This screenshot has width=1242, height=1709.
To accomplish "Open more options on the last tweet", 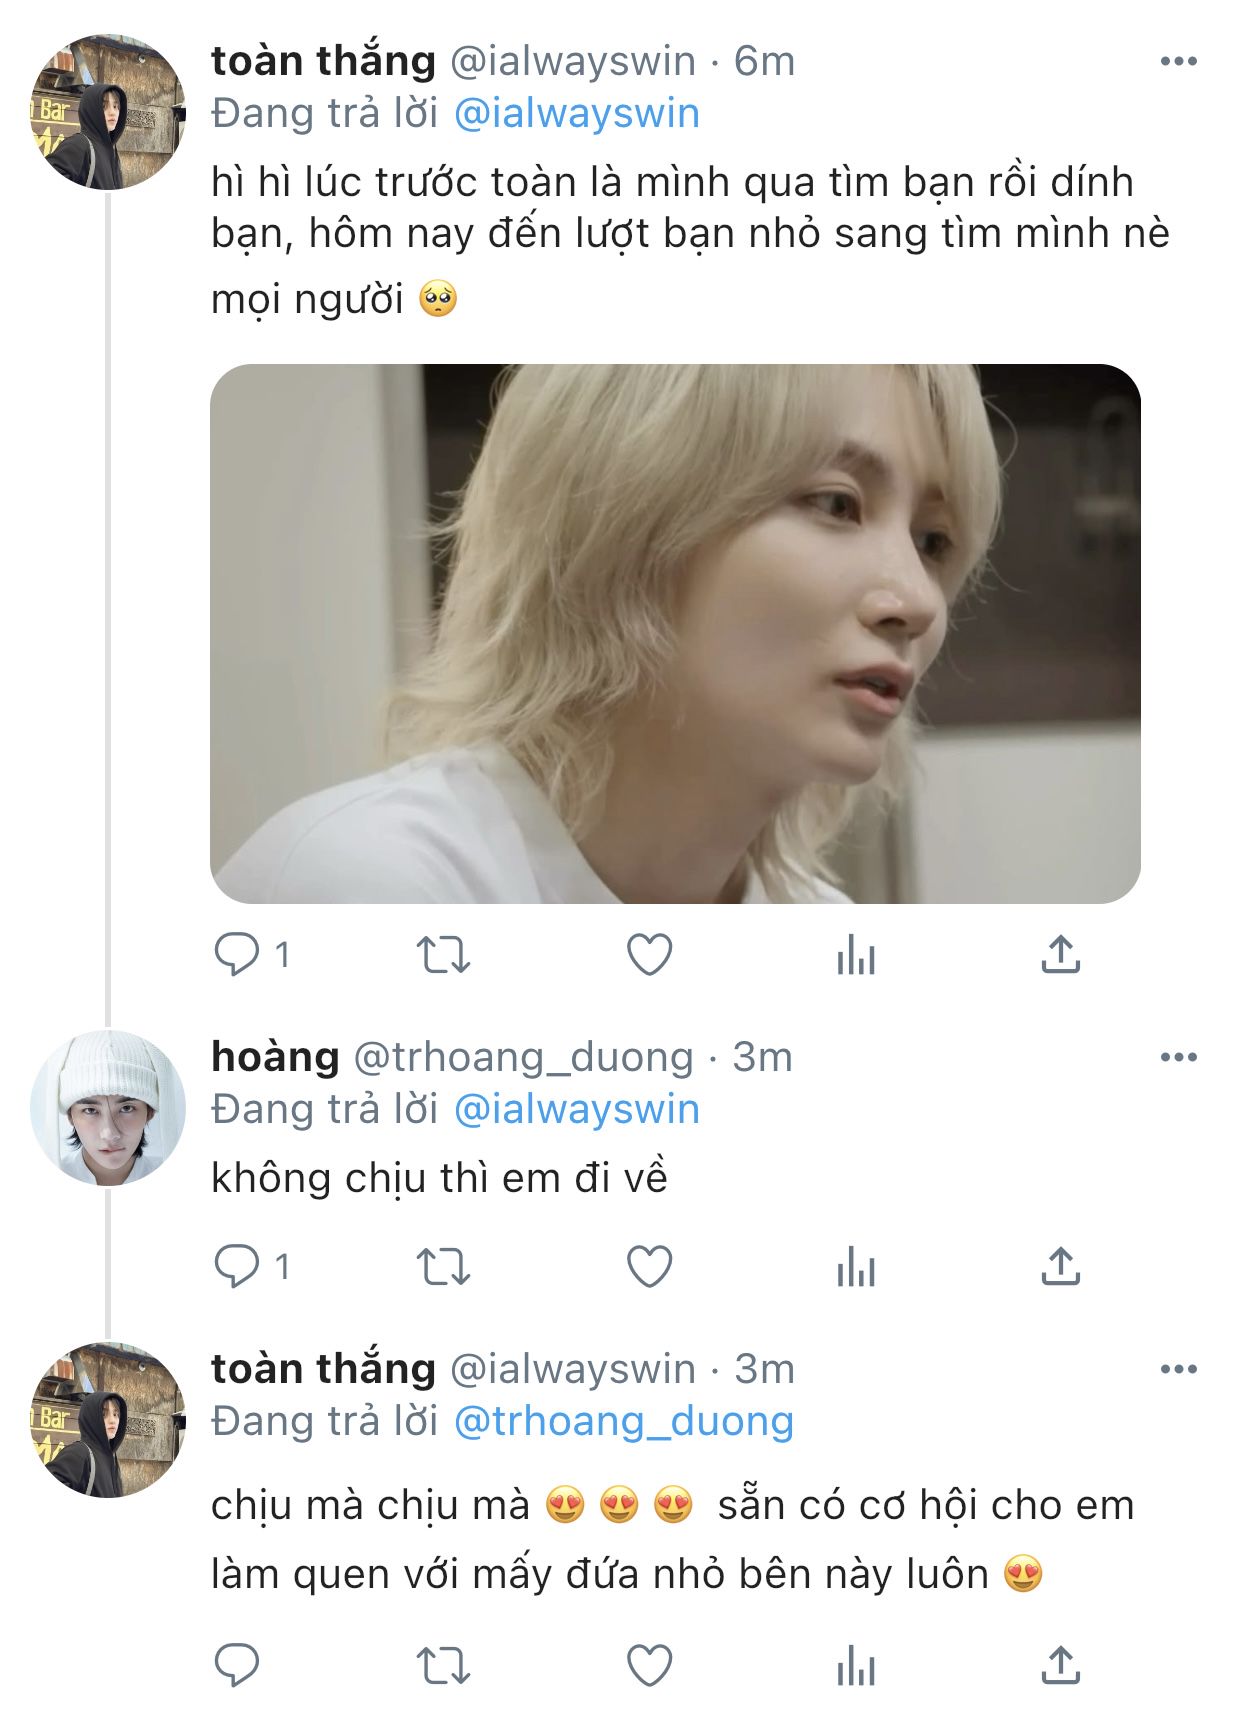I will tap(1178, 1369).
